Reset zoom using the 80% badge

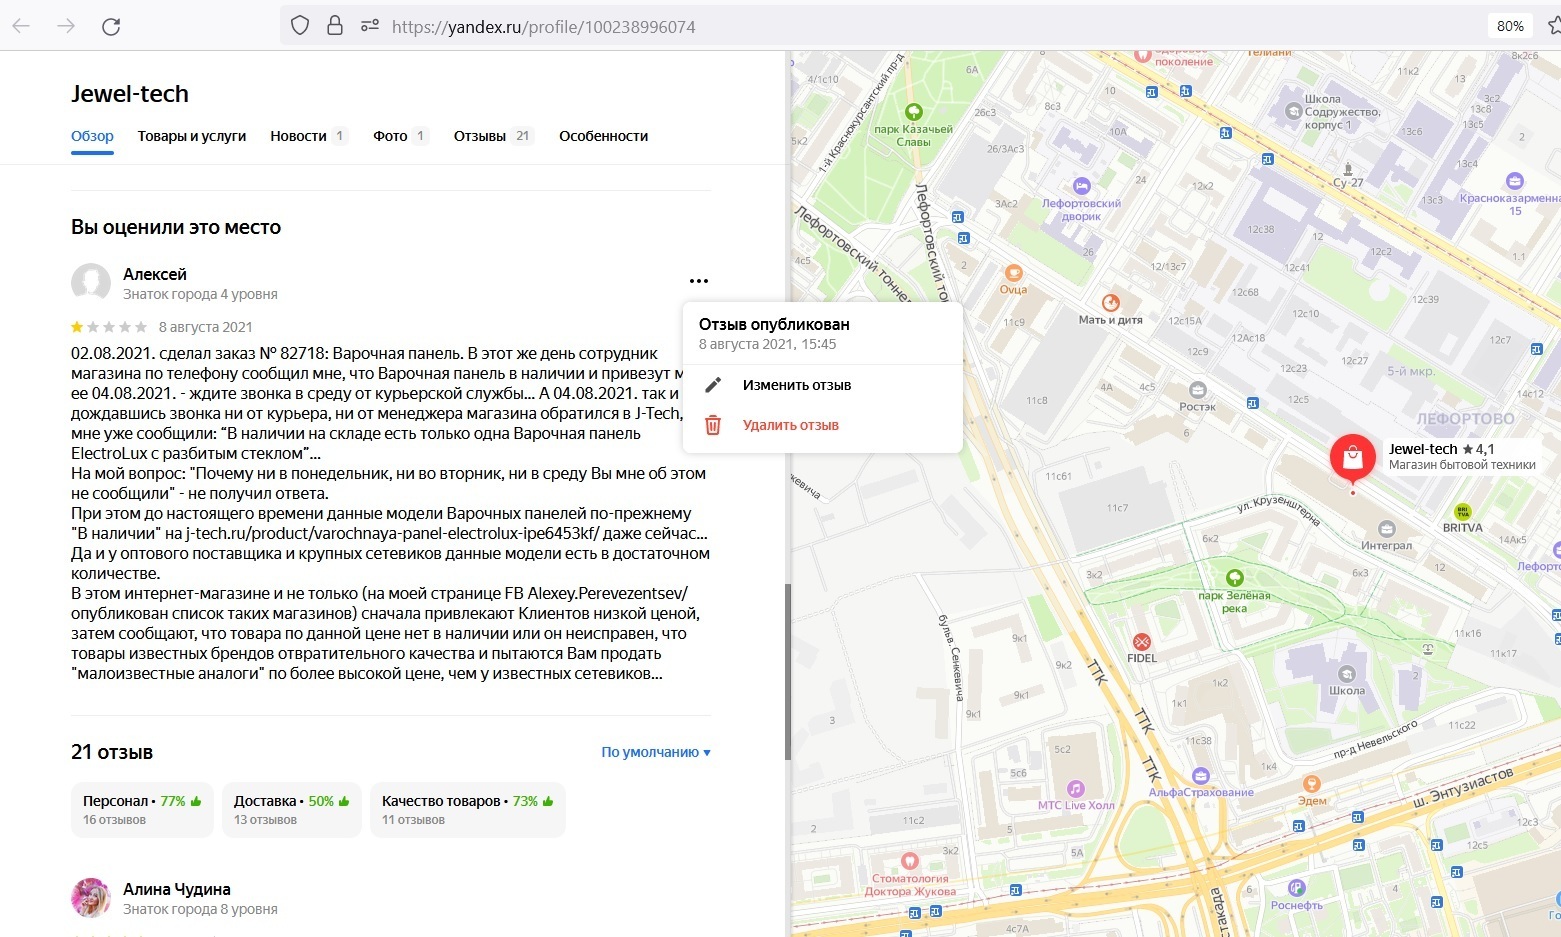(x=1510, y=26)
